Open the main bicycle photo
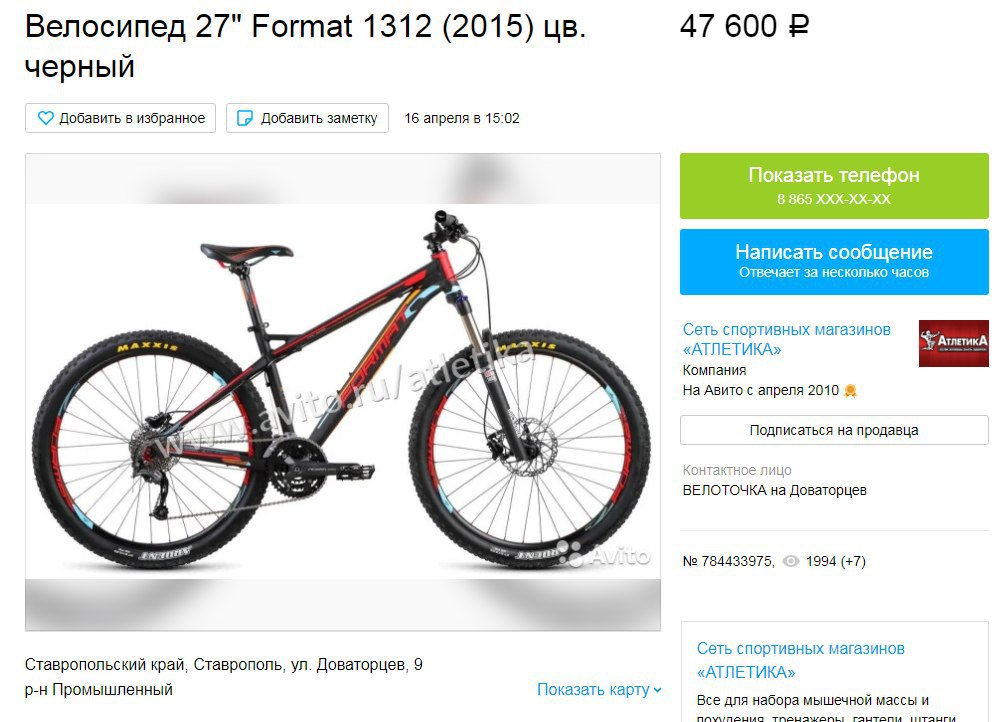This screenshot has height=722, width=1006. [343, 391]
